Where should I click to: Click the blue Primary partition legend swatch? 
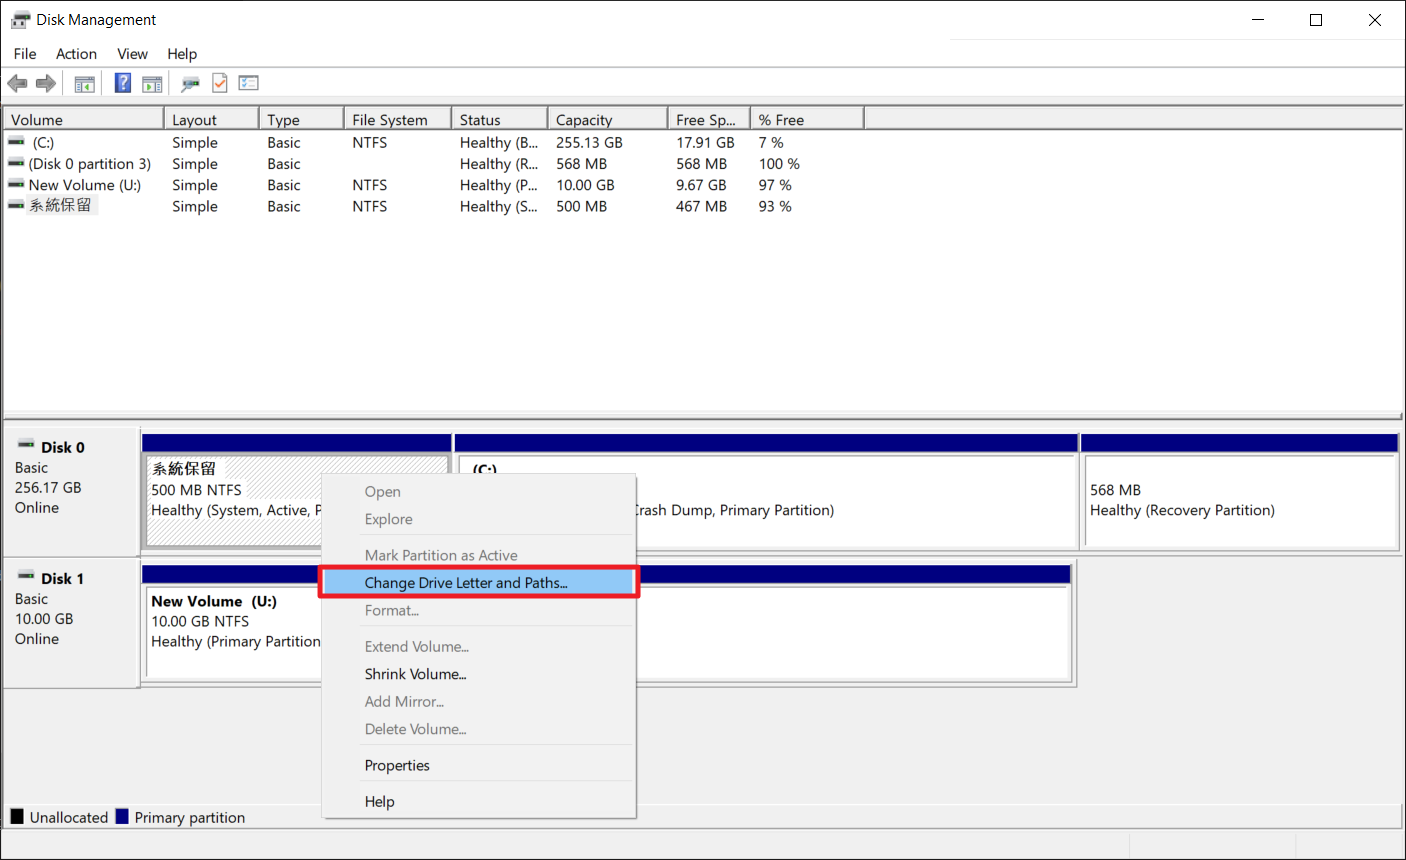coord(122,816)
